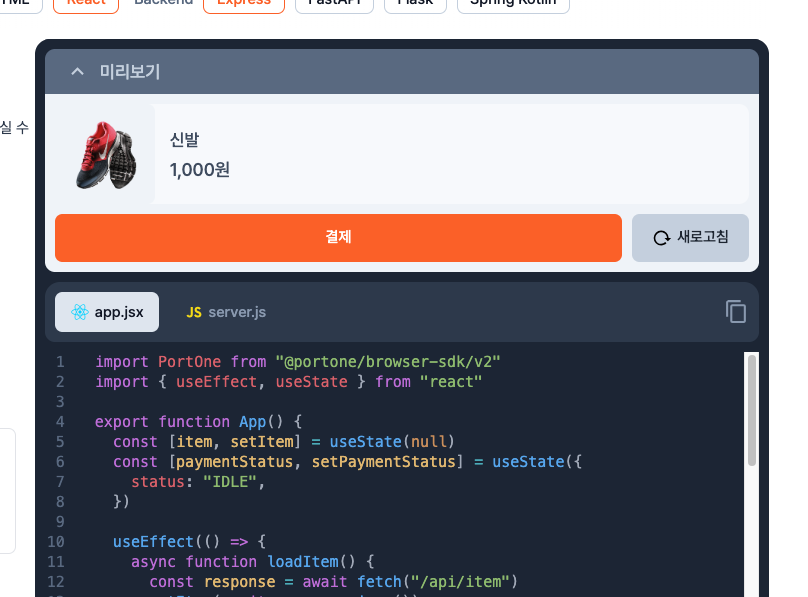Collapse the 미리보기 preview panel chevron
This screenshot has width=808, height=597.
point(77,72)
